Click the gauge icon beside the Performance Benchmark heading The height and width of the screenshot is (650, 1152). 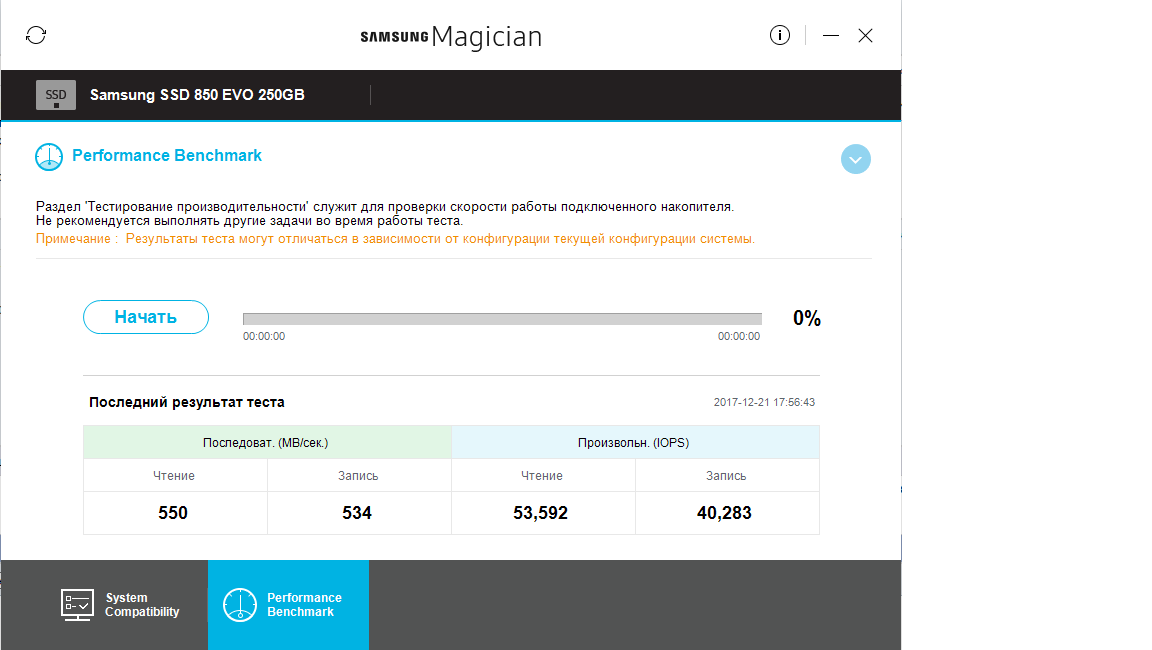coord(49,157)
